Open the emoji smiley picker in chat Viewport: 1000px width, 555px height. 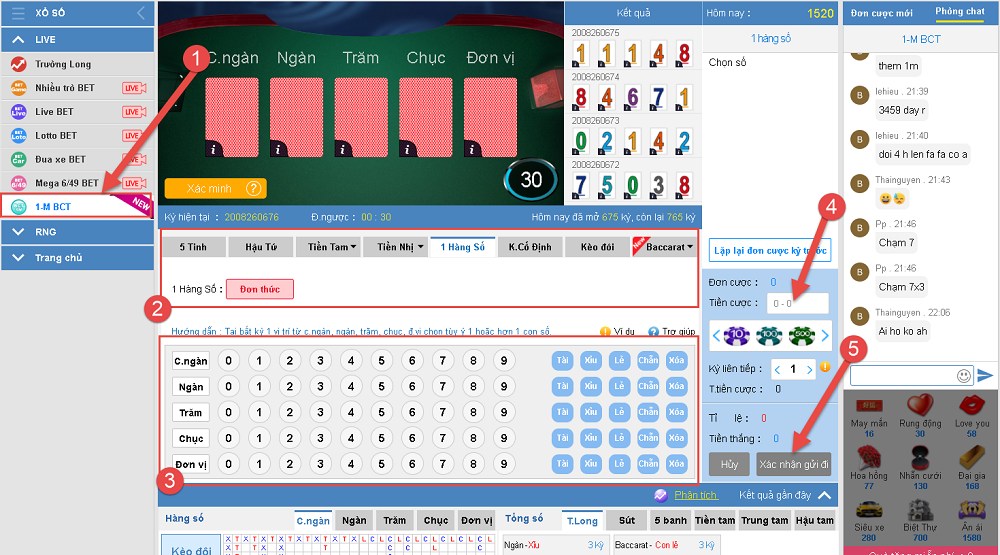click(964, 376)
